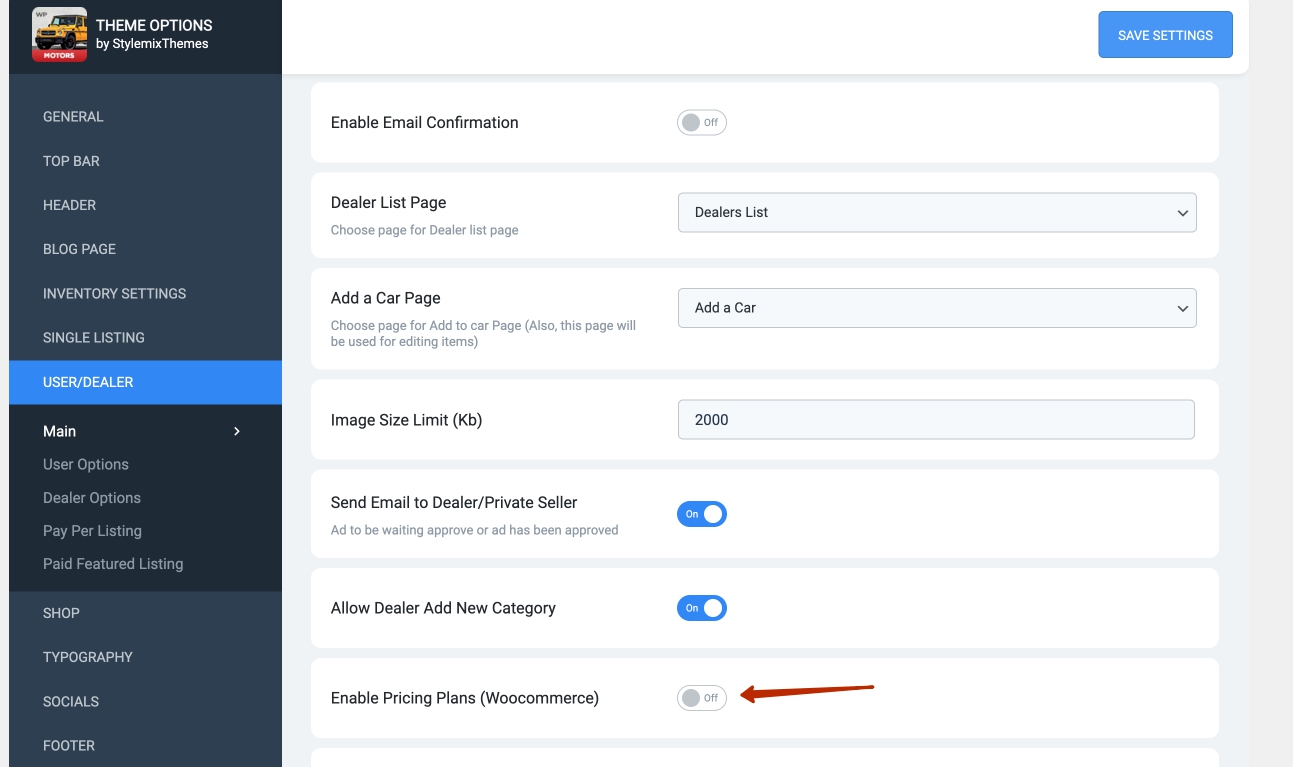Open Single Listing options

tap(93, 337)
